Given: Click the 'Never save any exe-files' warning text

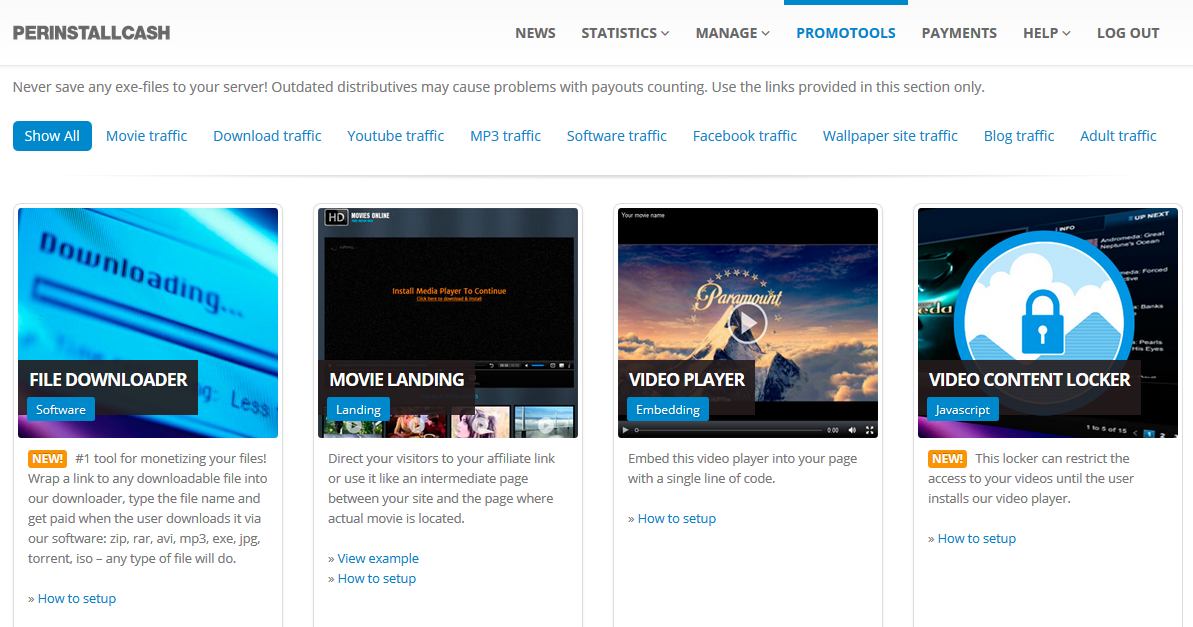Looking at the screenshot, I should (498, 87).
